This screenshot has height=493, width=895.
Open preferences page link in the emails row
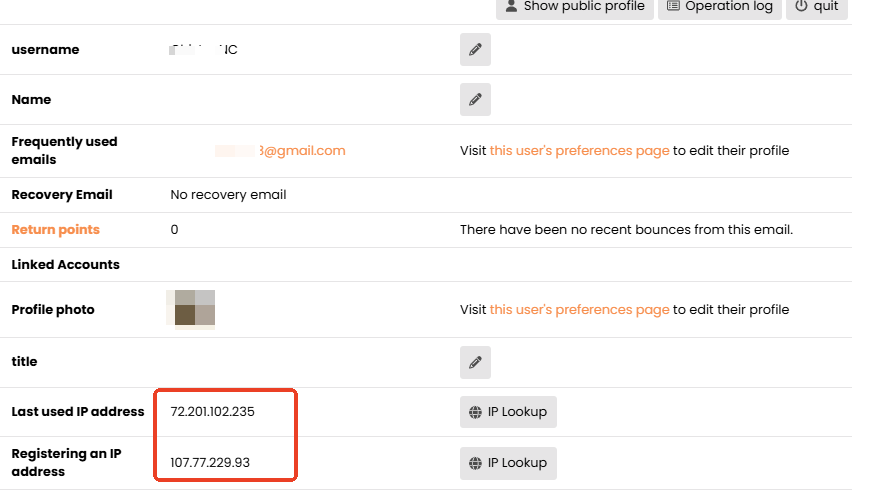(579, 151)
